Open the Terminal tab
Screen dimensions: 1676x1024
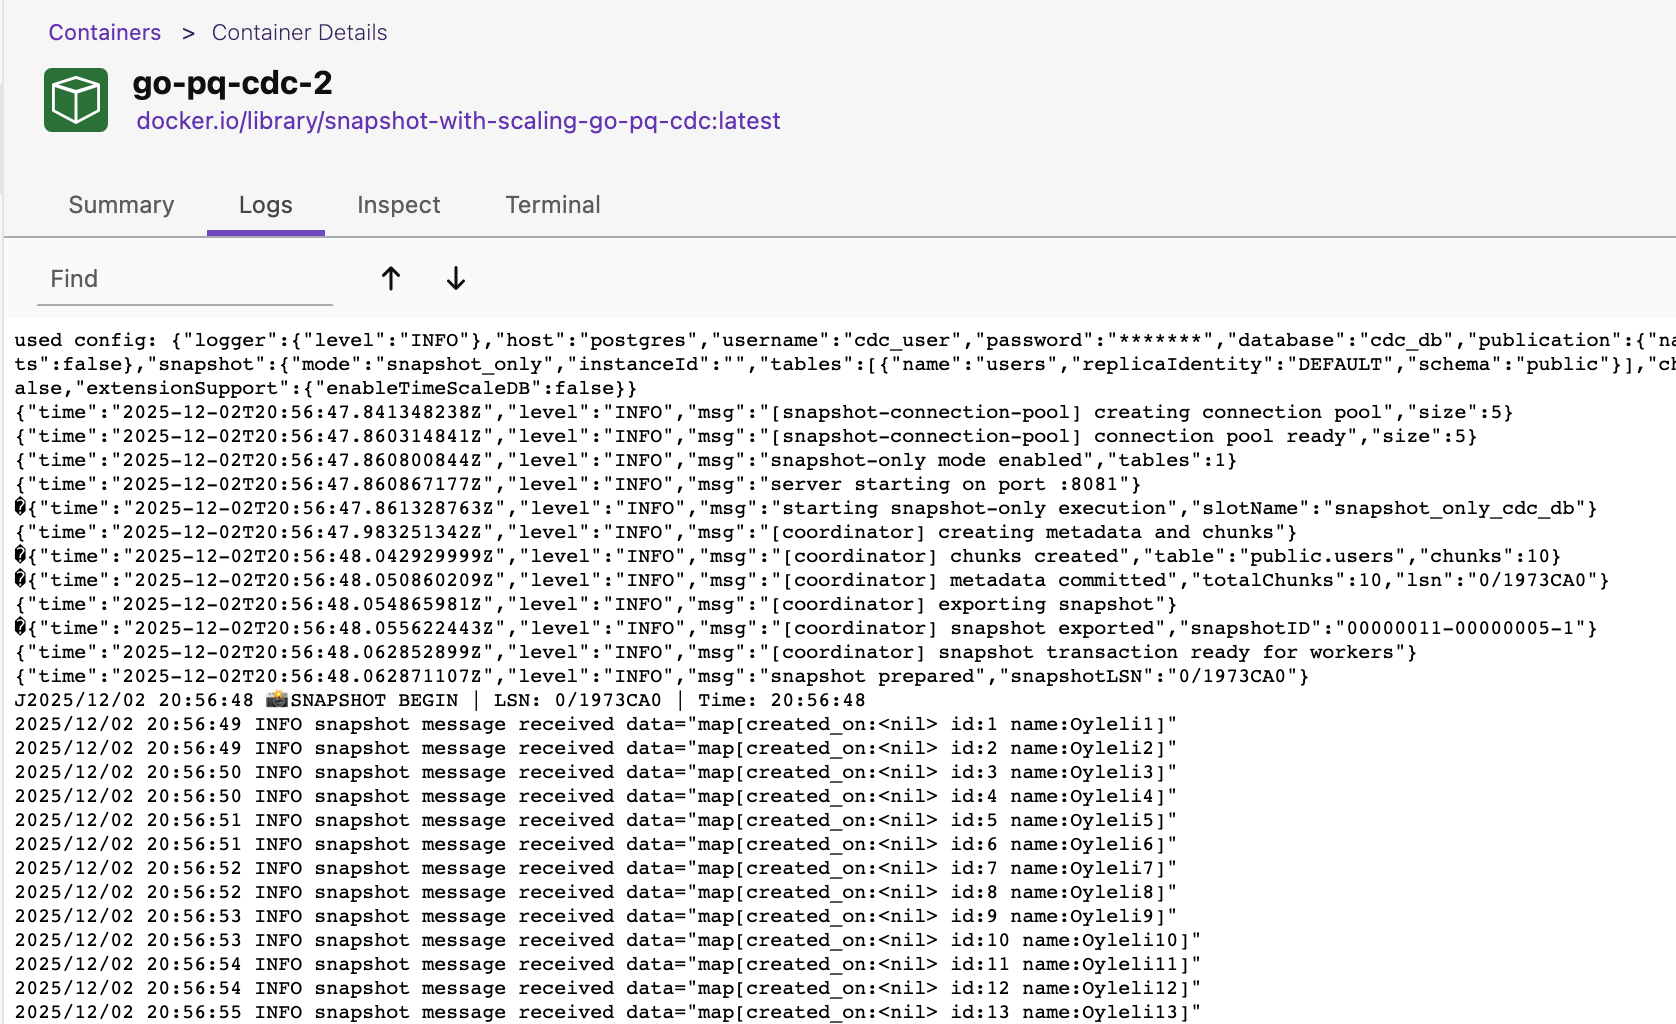(552, 205)
